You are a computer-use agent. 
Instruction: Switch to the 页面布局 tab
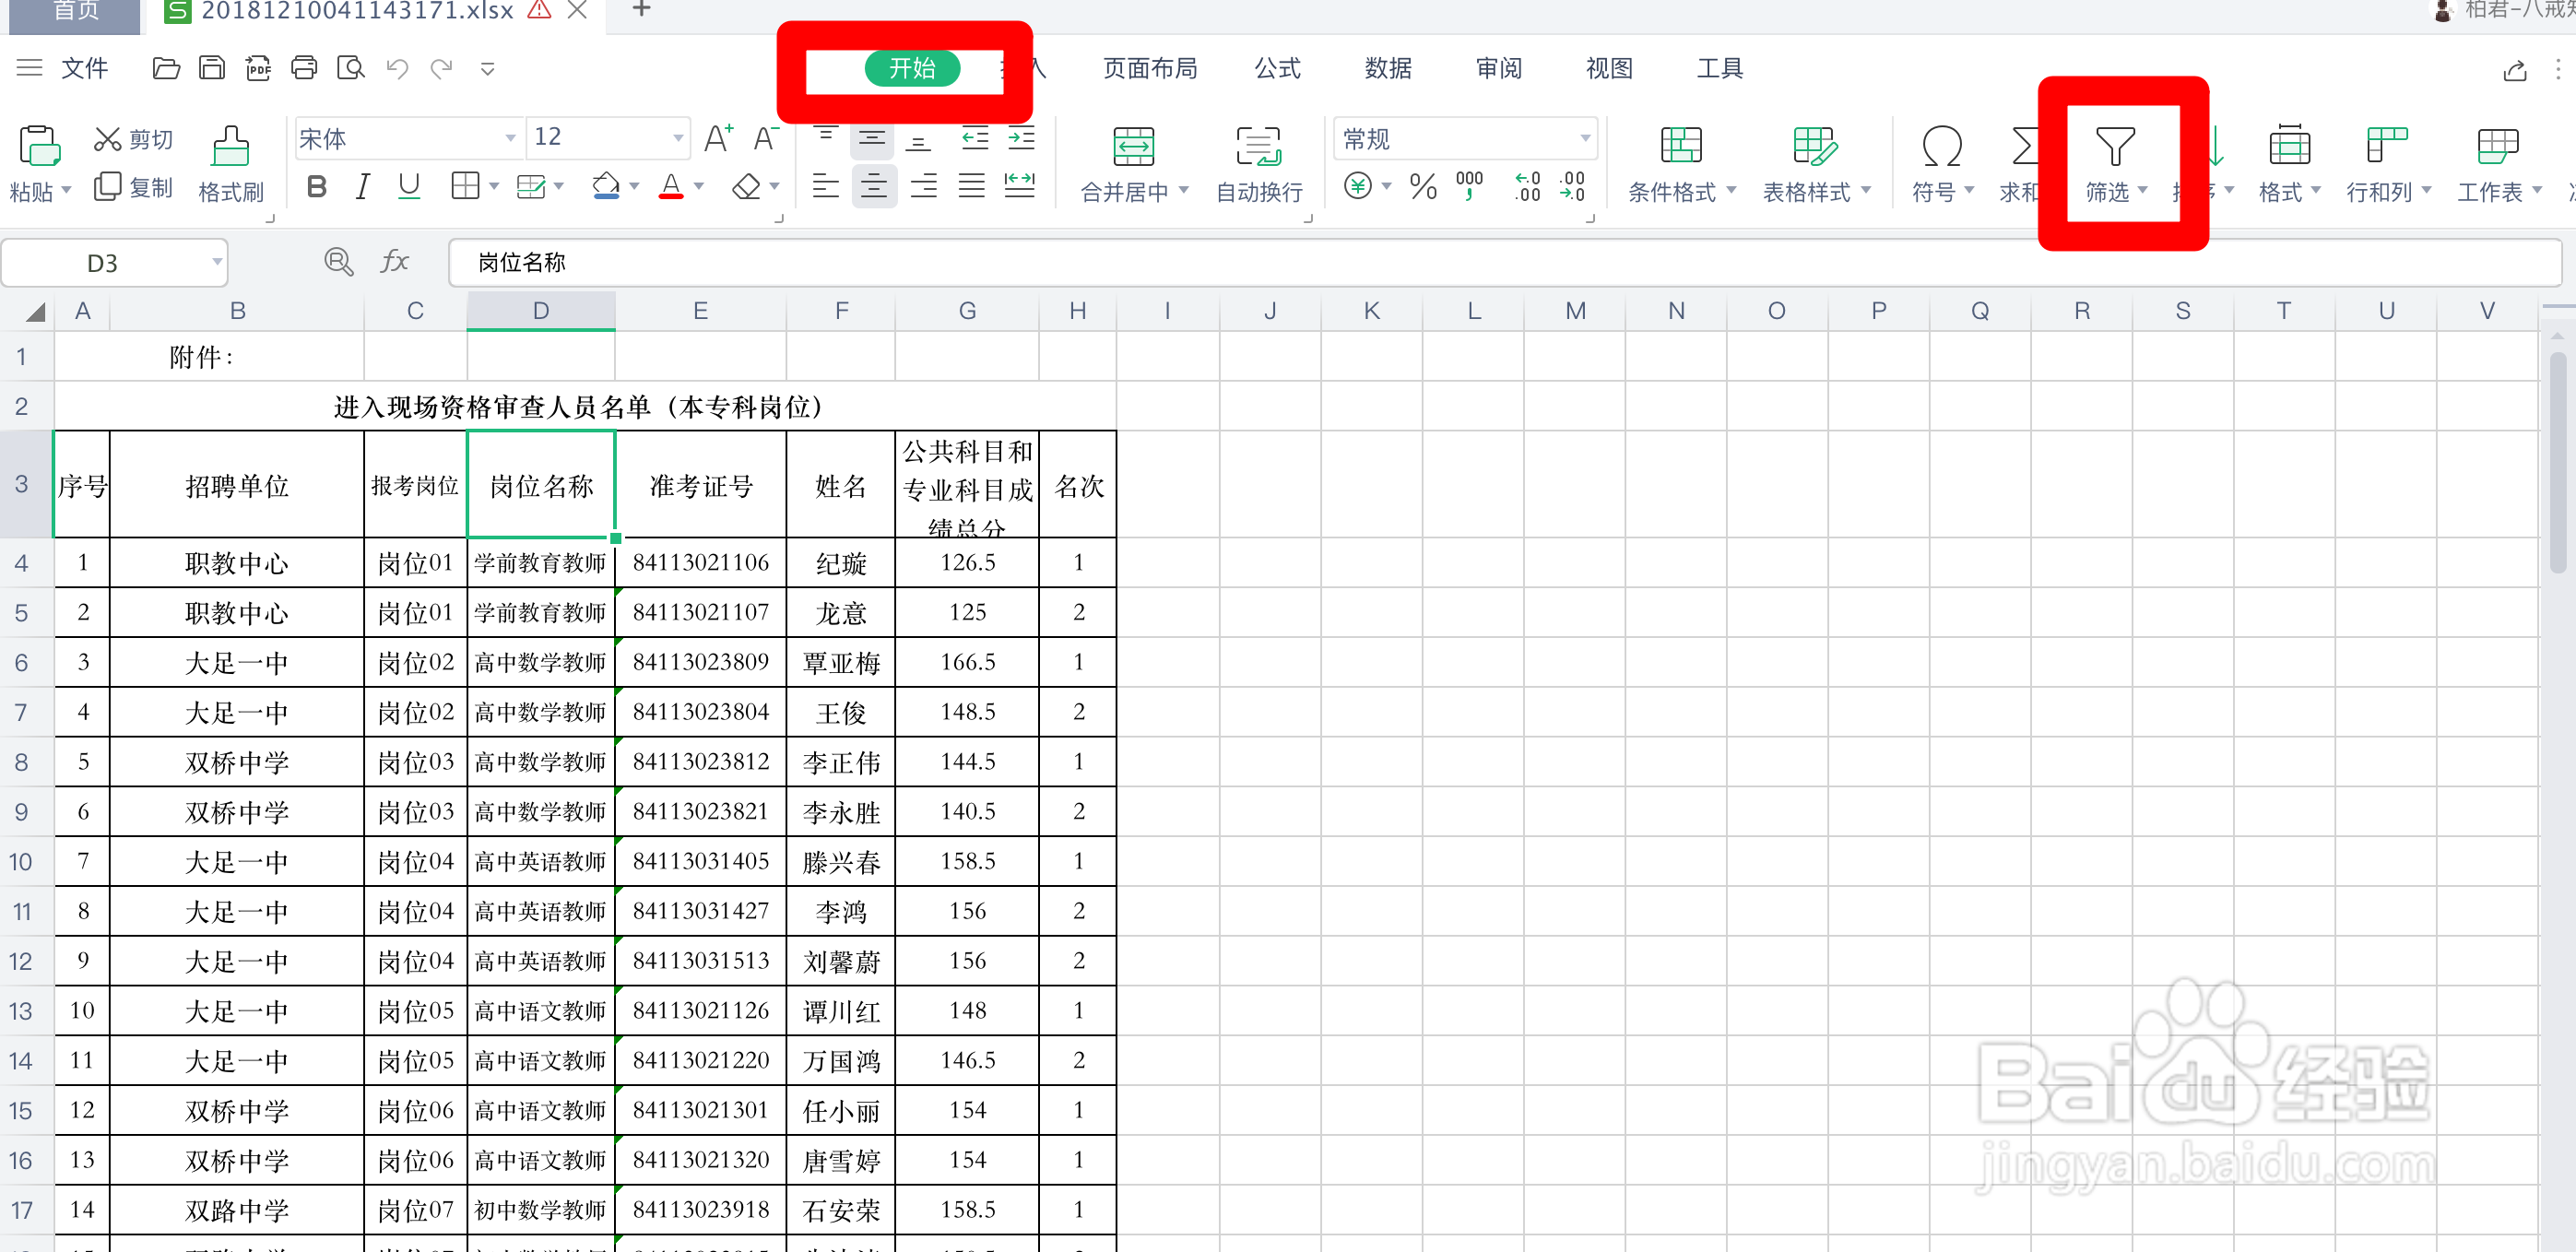[x=1150, y=68]
